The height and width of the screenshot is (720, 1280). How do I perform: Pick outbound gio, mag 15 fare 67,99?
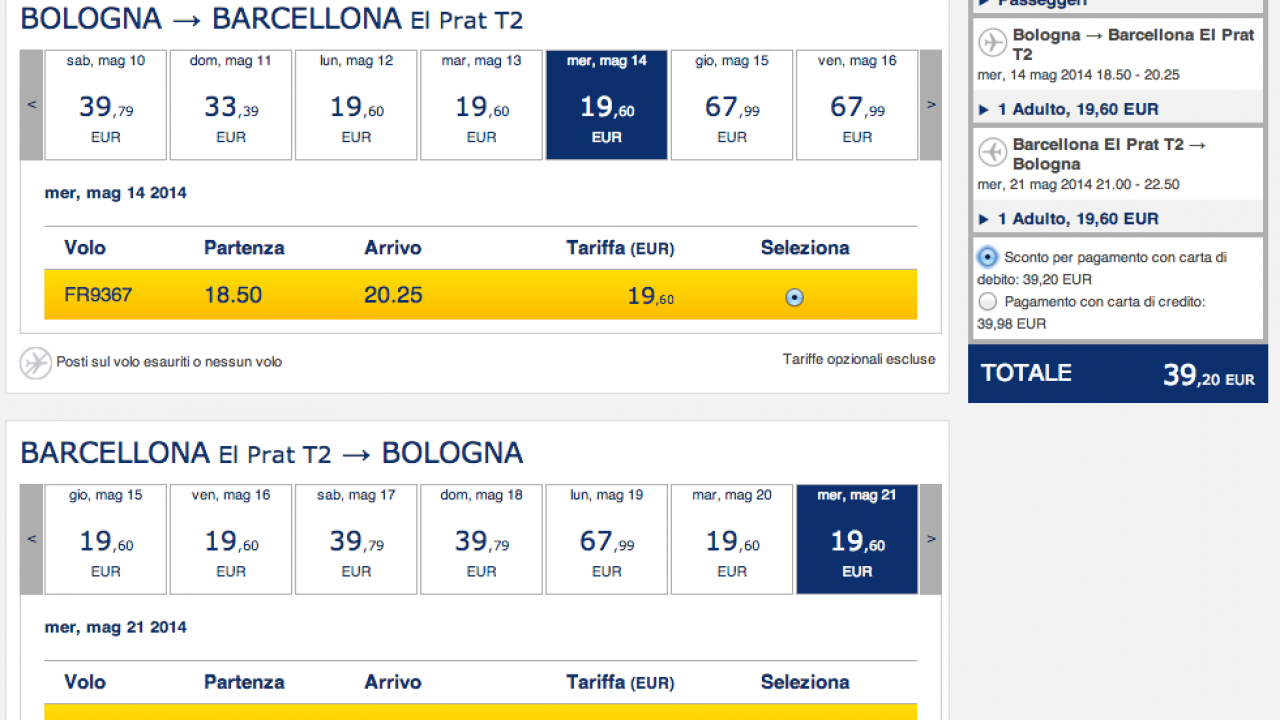[732, 105]
